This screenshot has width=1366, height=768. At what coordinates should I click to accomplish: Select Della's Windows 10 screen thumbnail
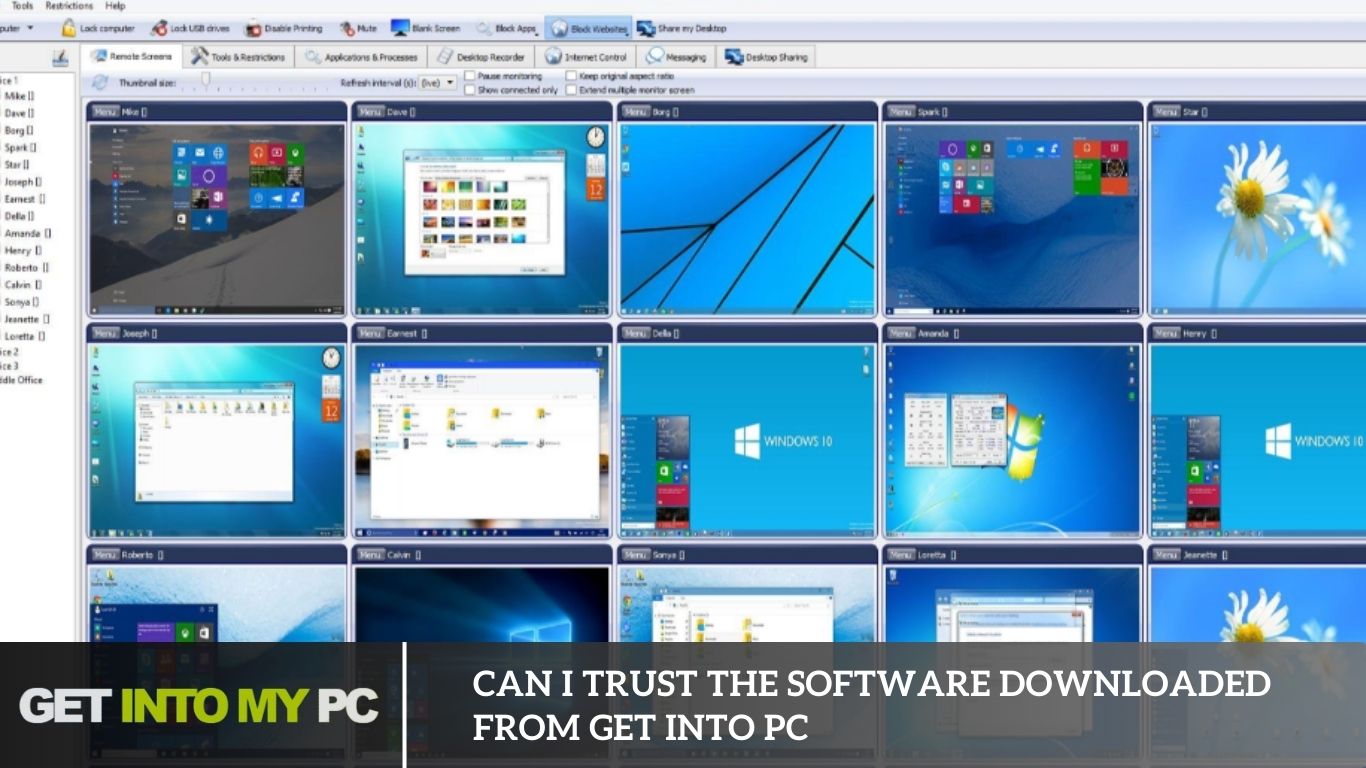[747, 440]
